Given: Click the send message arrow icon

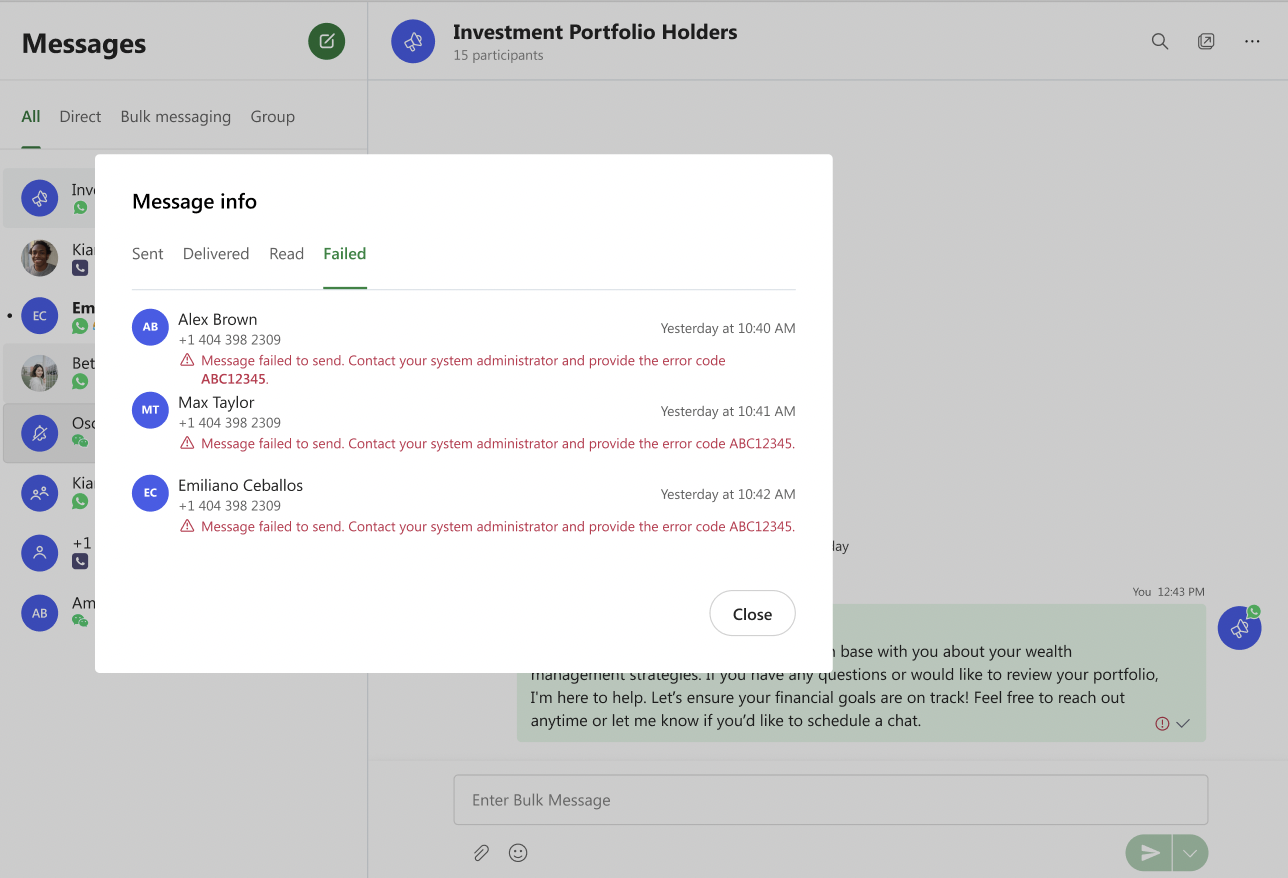Looking at the screenshot, I should pyautogui.click(x=1148, y=852).
